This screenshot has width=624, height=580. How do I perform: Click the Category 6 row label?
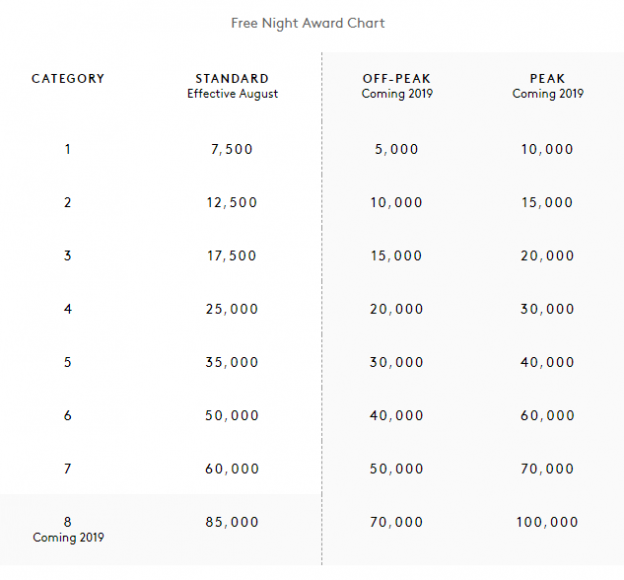click(68, 415)
